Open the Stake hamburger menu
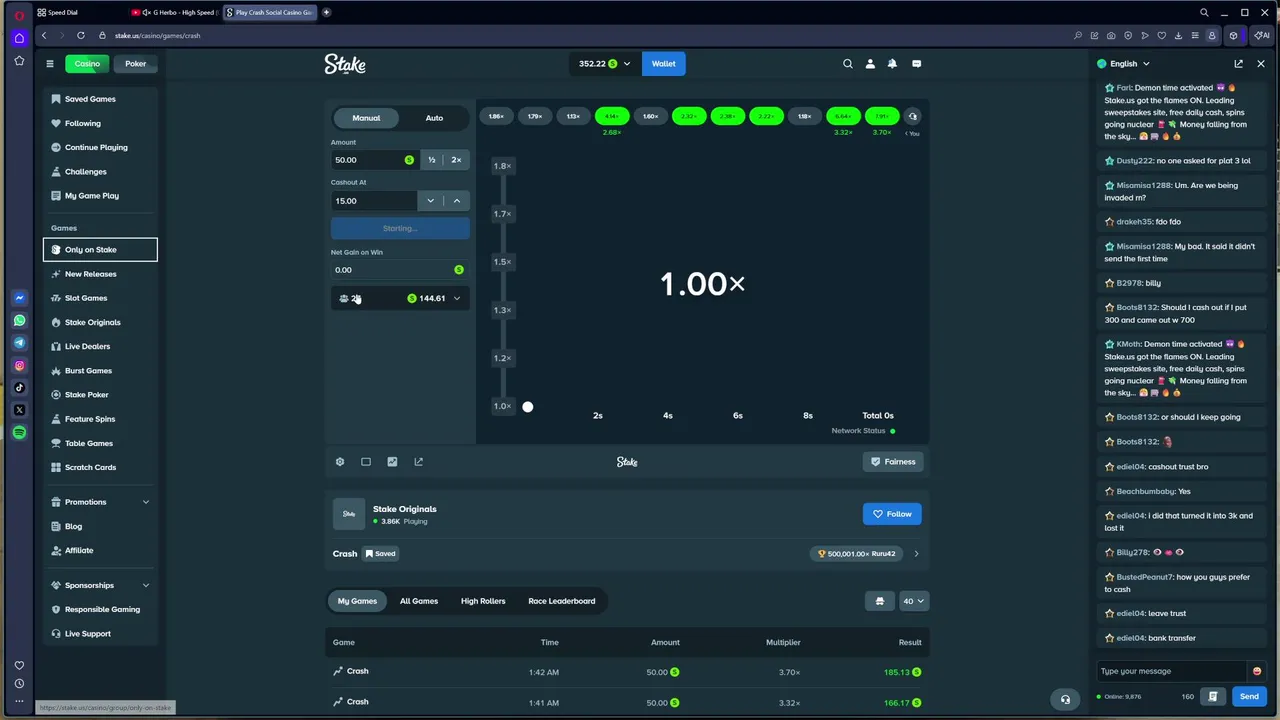The image size is (1280, 720). coord(49,64)
